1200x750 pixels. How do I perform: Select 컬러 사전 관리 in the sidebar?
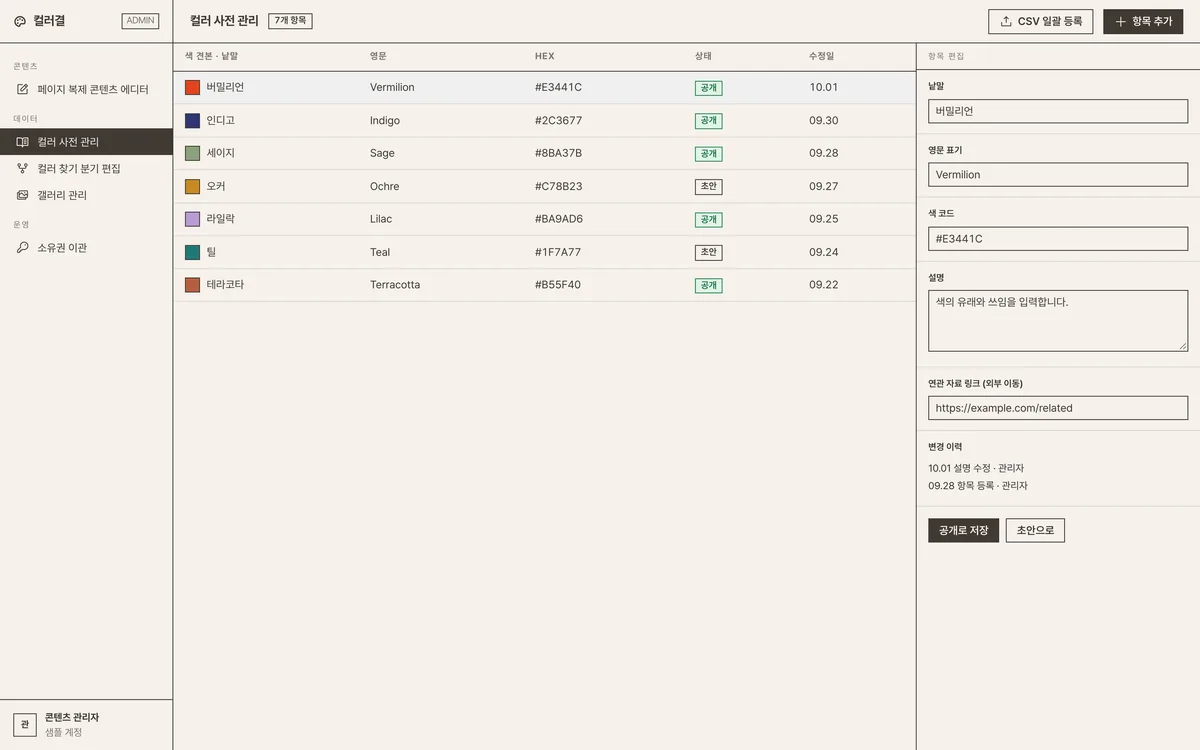pyautogui.click(x=86, y=142)
